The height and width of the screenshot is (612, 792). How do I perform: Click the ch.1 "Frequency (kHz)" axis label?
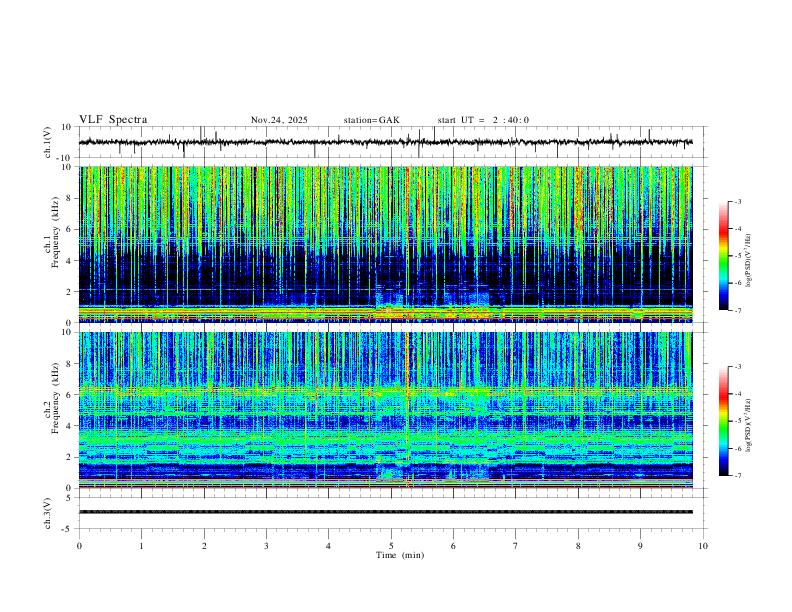(55, 232)
